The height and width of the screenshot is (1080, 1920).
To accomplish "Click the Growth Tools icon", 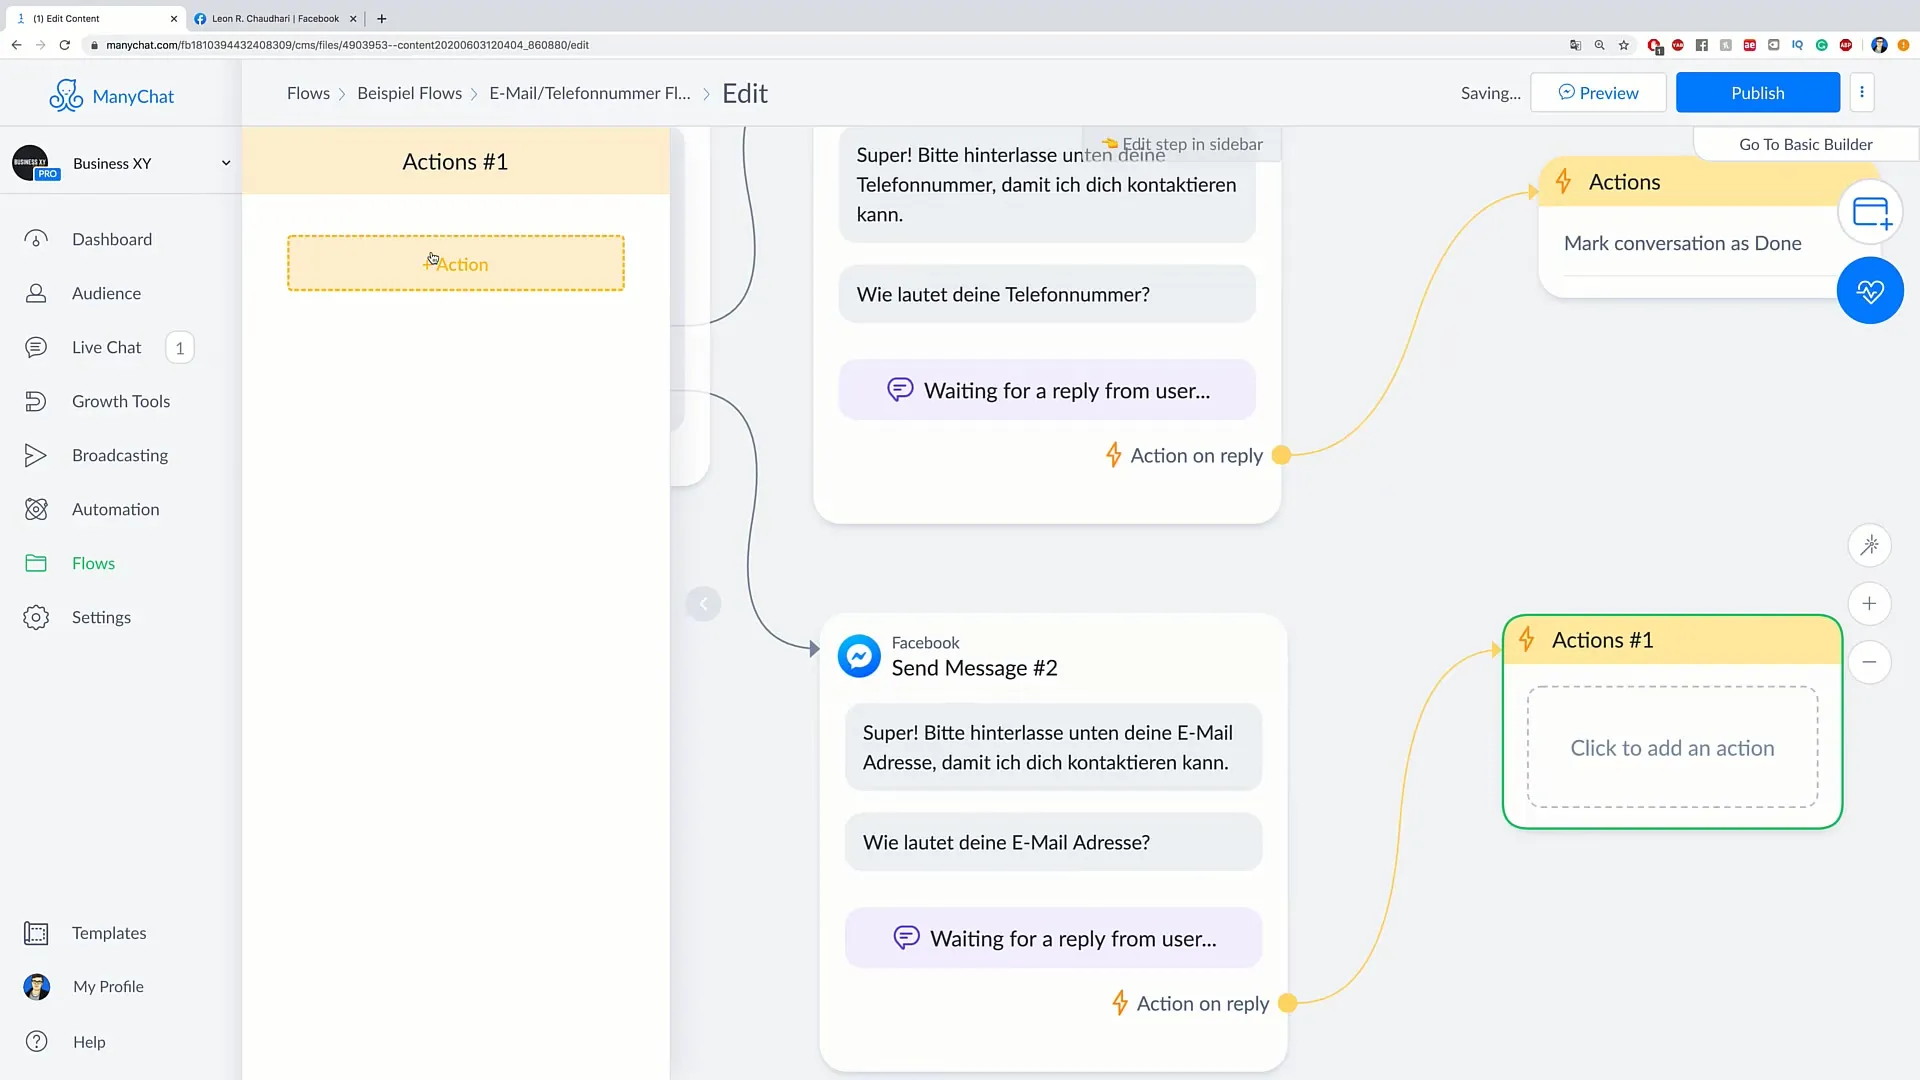I will (36, 401).
